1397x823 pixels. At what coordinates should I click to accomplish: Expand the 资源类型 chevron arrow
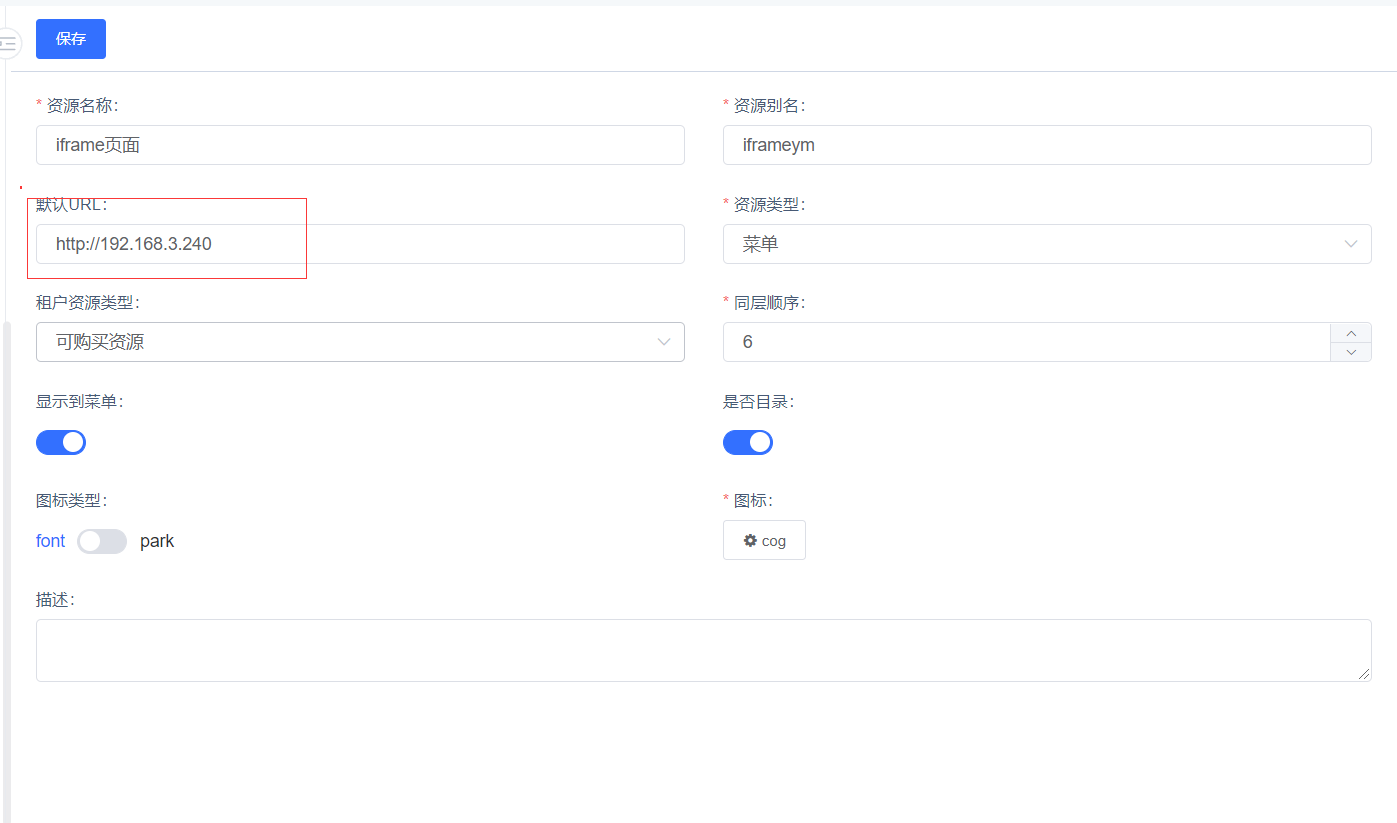1351,244
